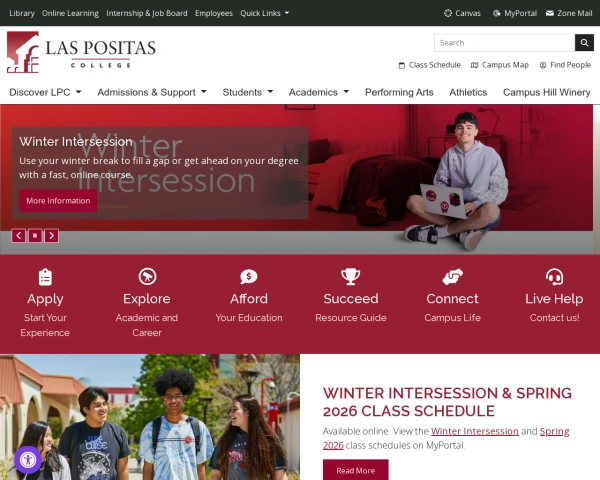
Task: Click the search magnifier button
Action: point(584,42)
